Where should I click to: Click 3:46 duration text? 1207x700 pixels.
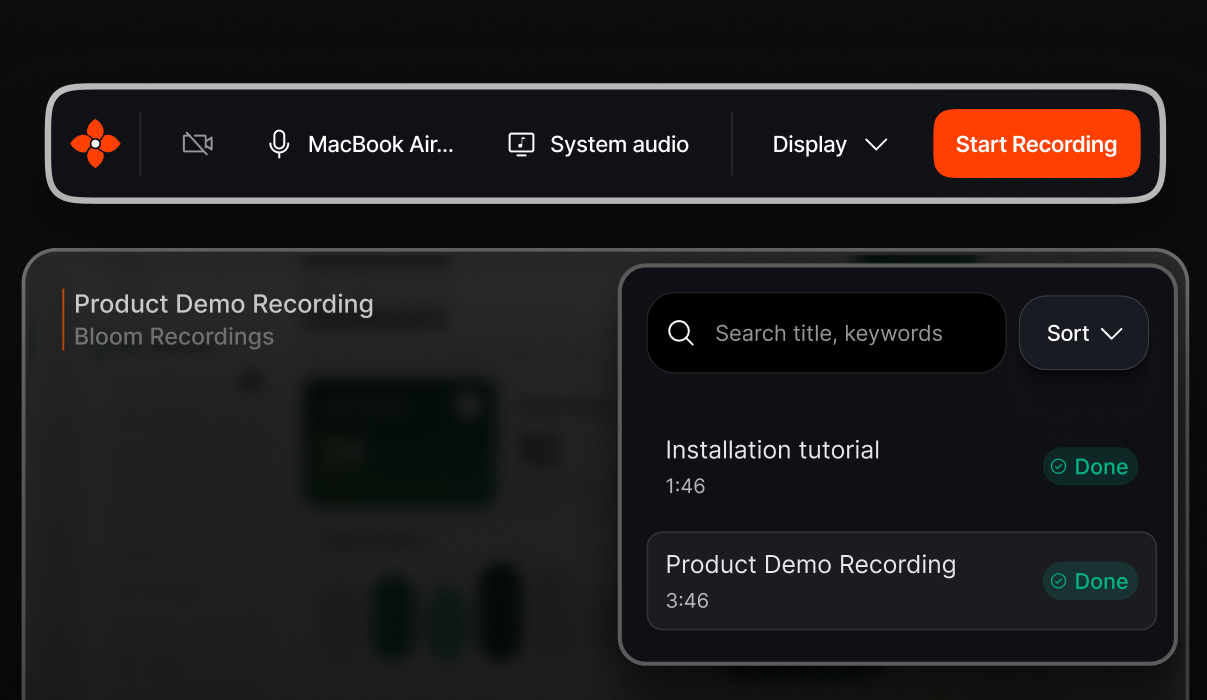687,601
